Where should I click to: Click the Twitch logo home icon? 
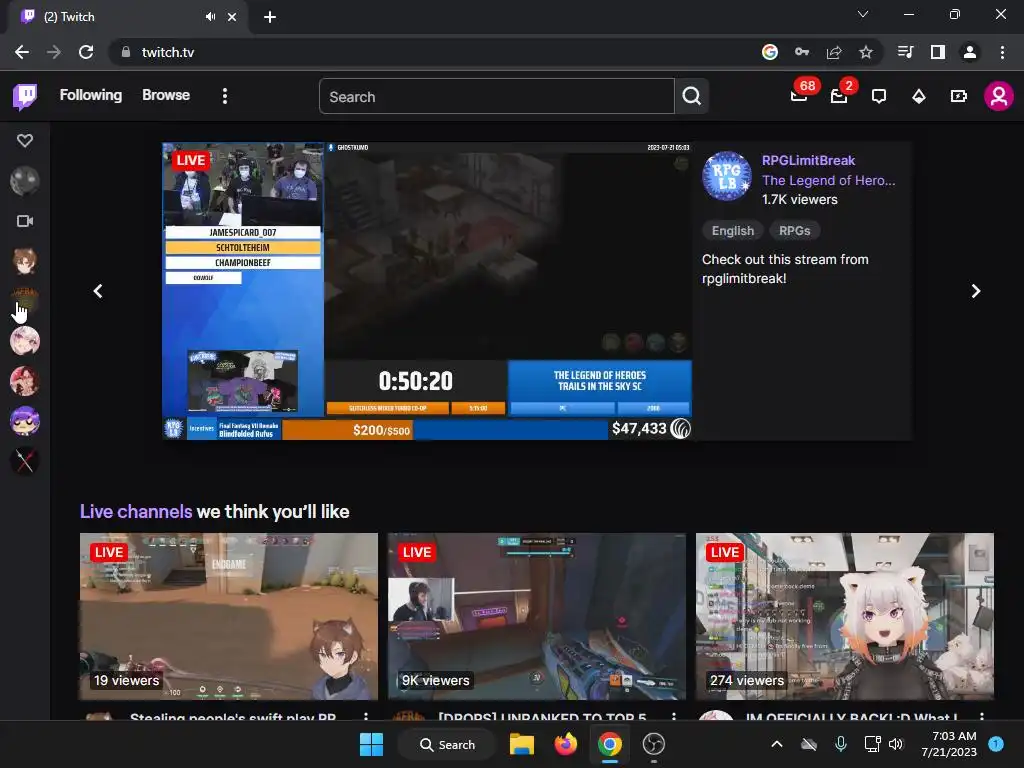click(25, 97)
